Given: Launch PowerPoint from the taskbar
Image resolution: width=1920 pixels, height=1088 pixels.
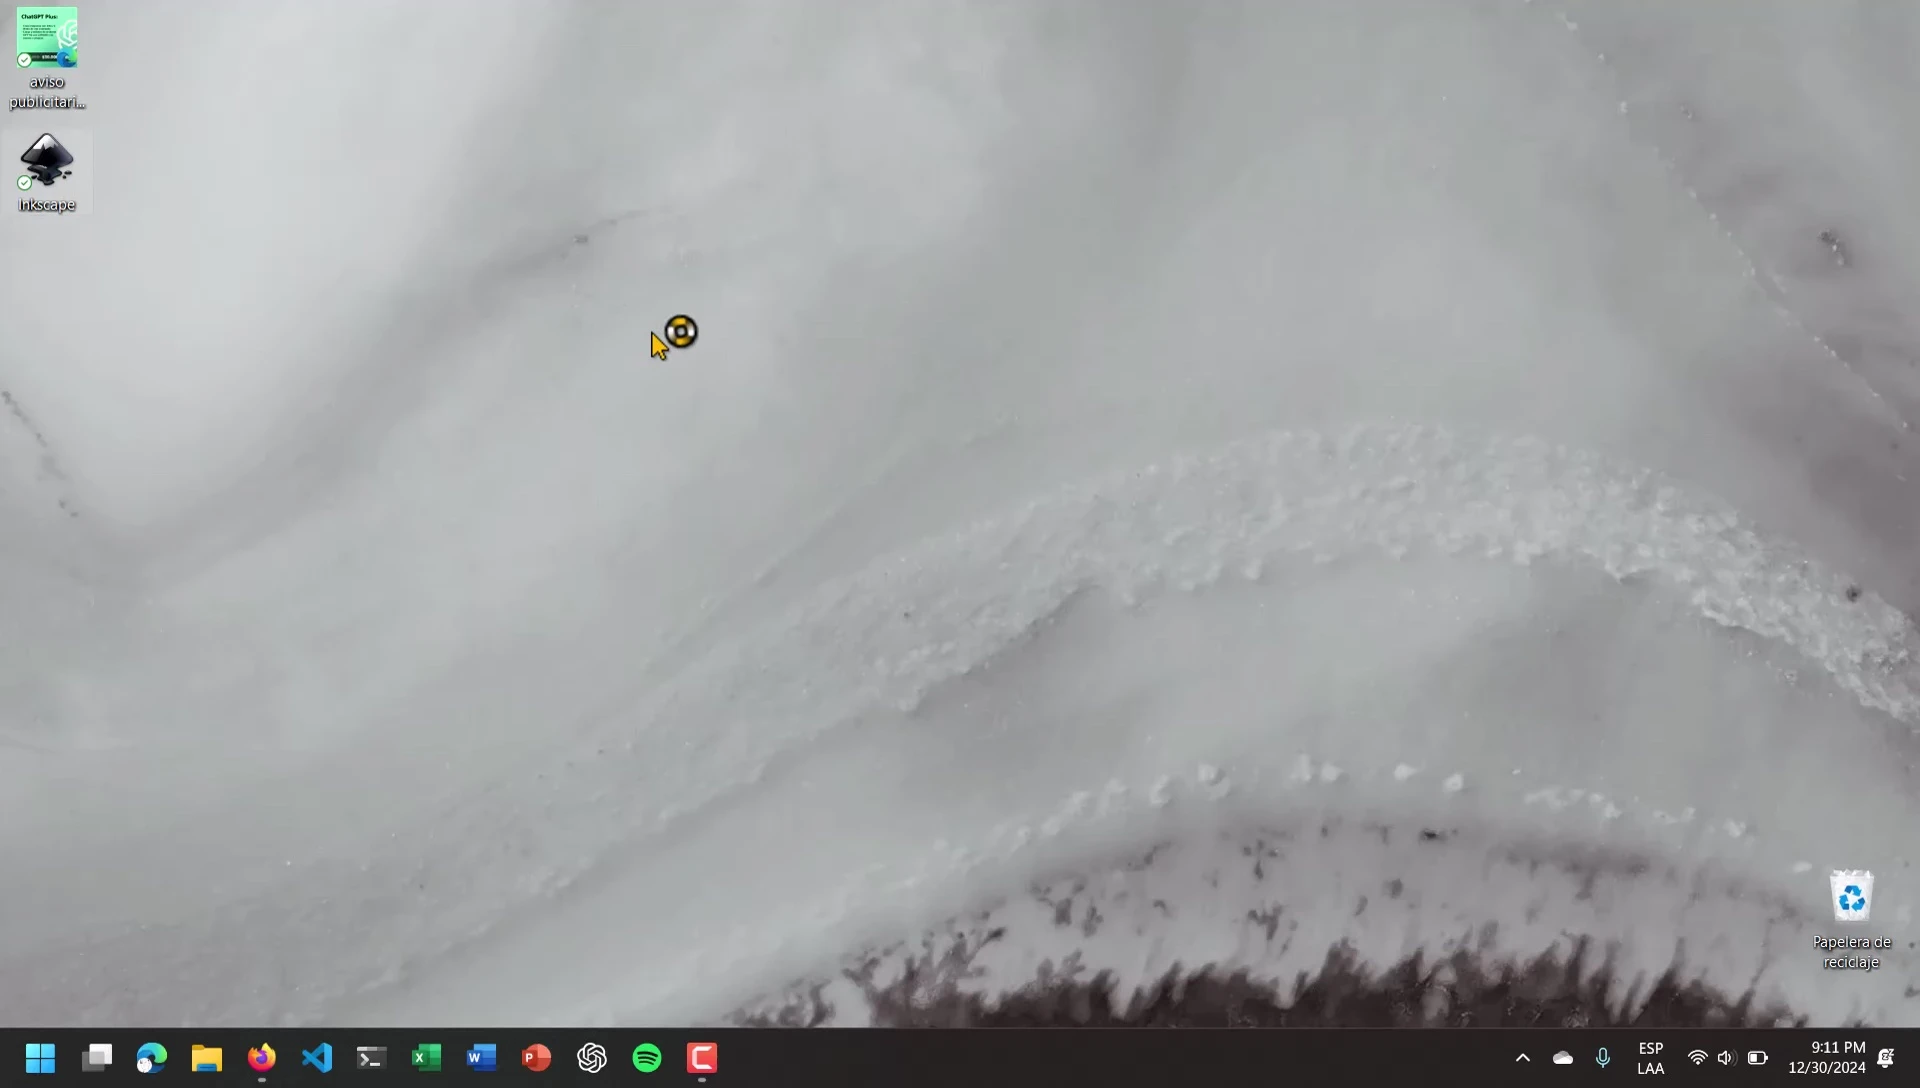Looking at the screenshot, I should click(x=537, y=1058).
